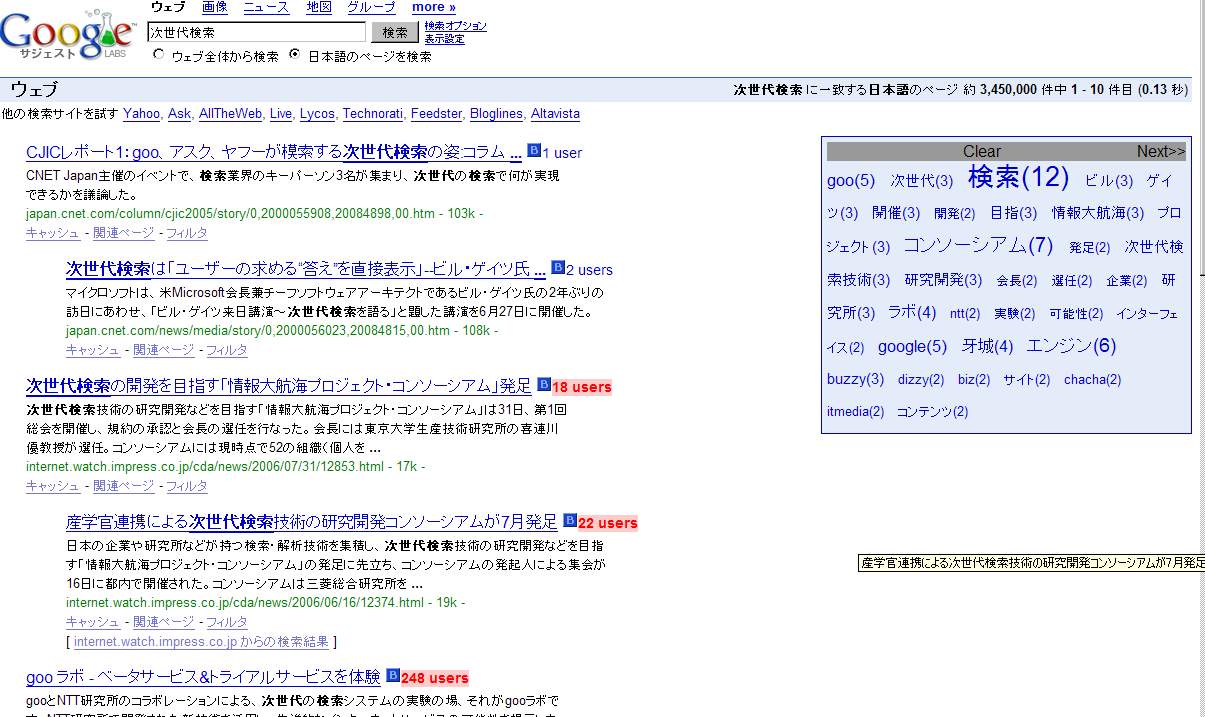Image resolution: width=1205 pixels, height=717 pixels.
Task: Select the 日本語のページを検索 radio button
Action: tap(295, 56)
